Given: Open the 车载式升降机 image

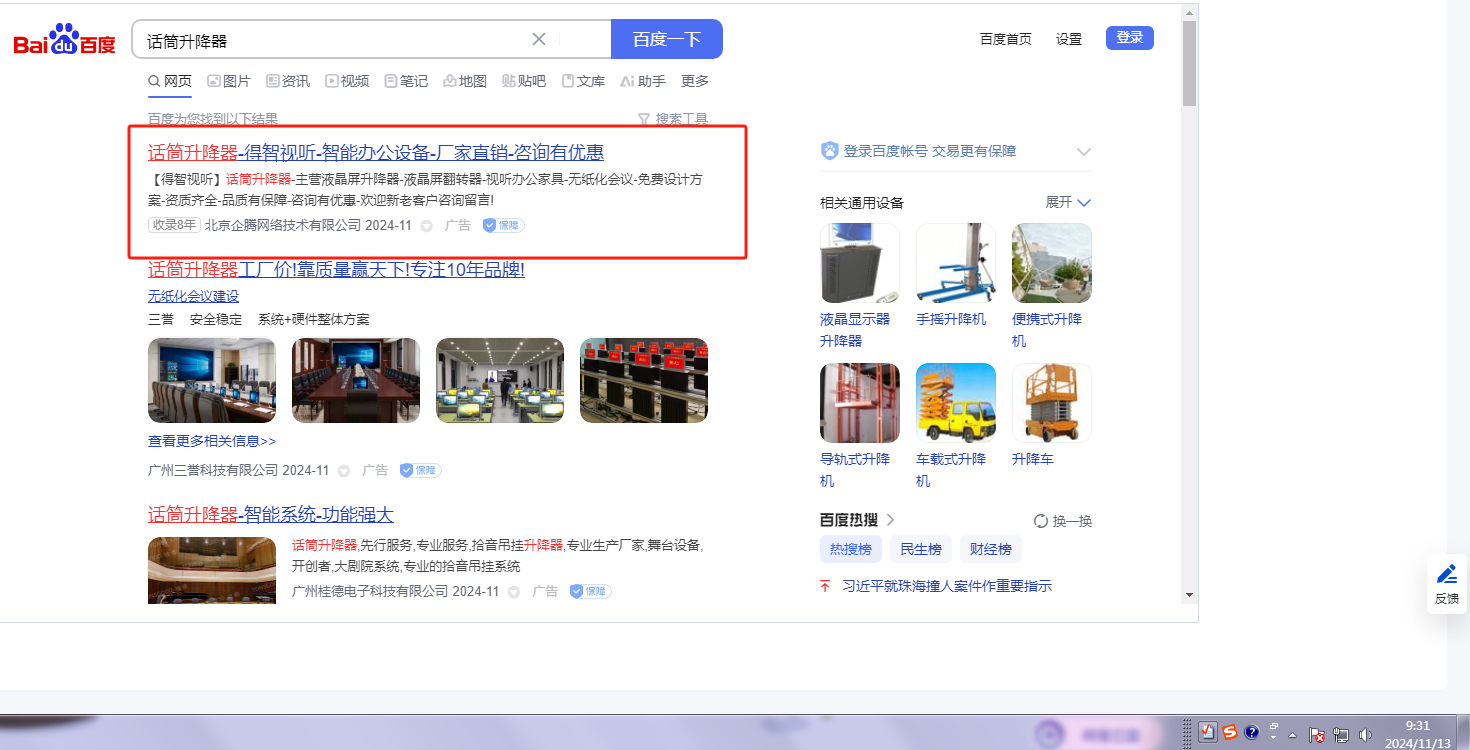Looking at the screenshot, I should coord(956,403).
